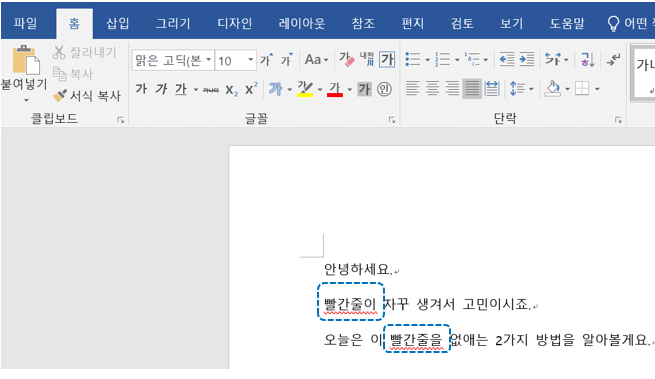Toggle strikethrough formatting
Image resolution: width=655 pixels, height=379 pixels.
pyautogui.click(x=211, y=89)
